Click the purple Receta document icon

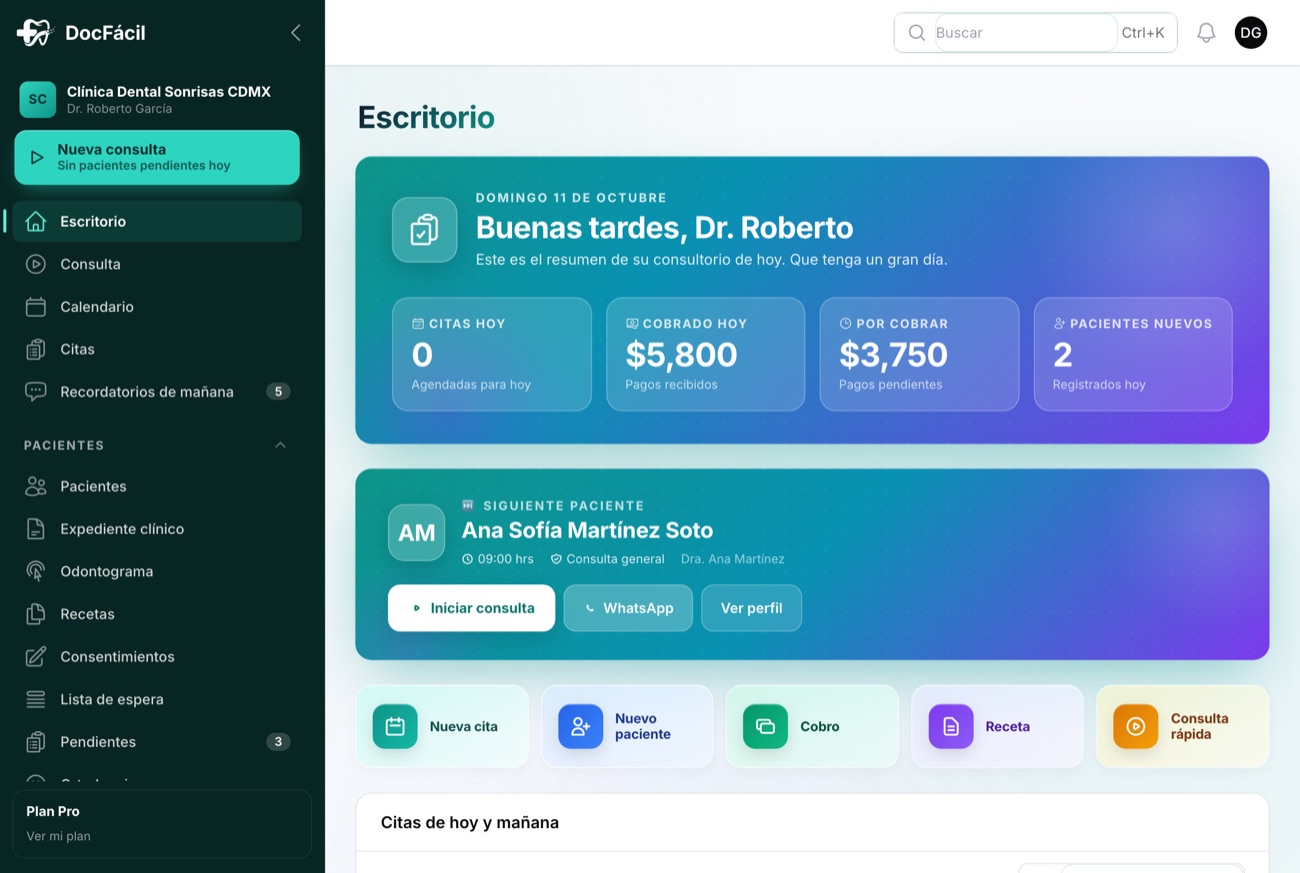coord(951,727)
